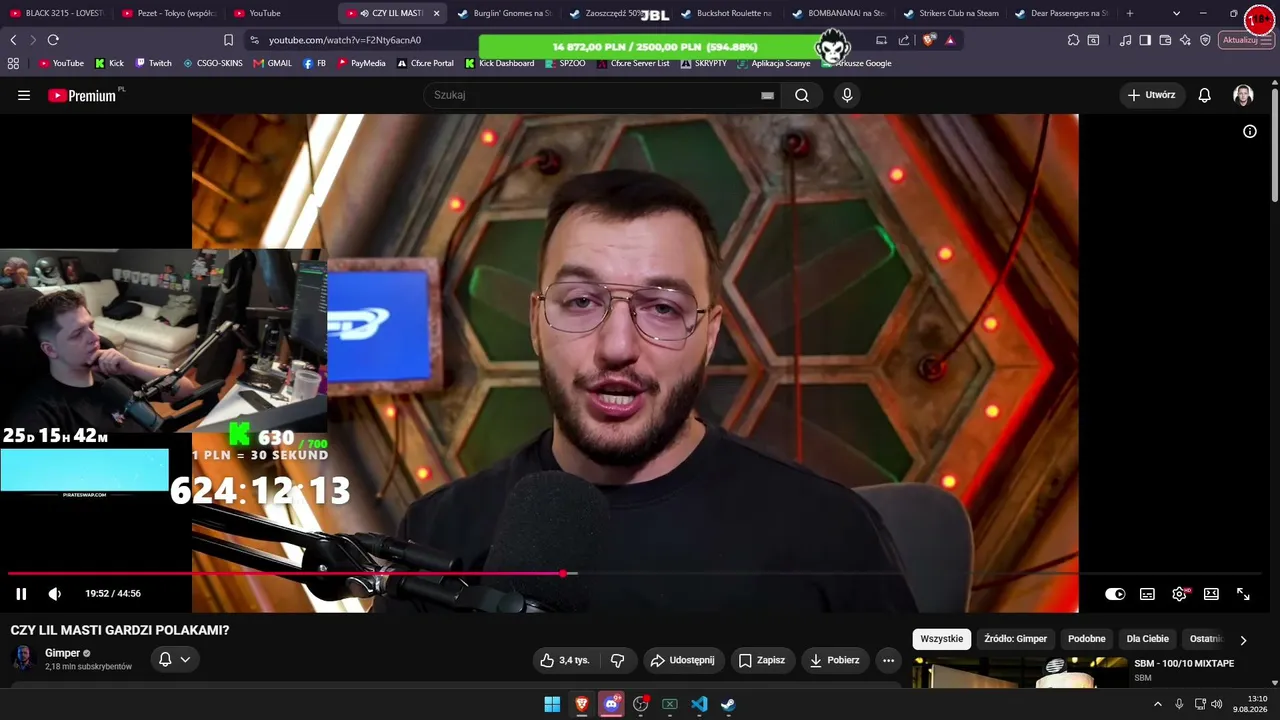Open Gimper channel avatar
The image size is (1280, 720).
point(23,658)
